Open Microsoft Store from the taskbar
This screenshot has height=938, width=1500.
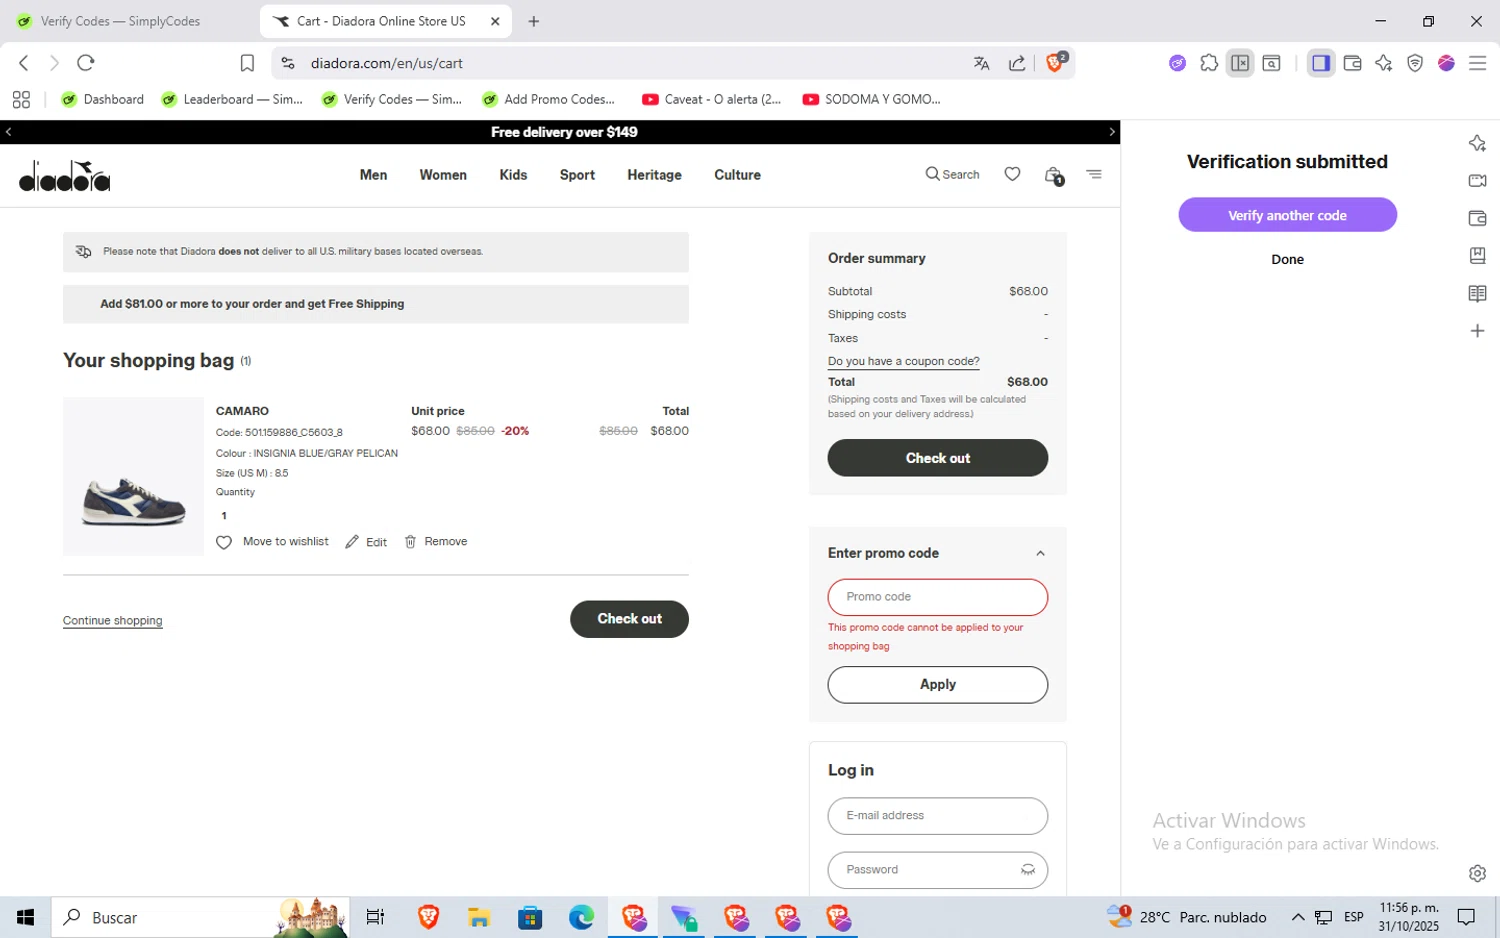point(530,917)
